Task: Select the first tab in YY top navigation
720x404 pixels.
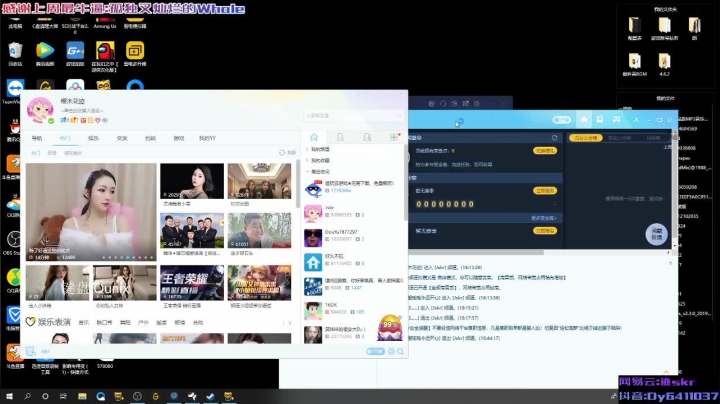Action: (x=37, y=138)
